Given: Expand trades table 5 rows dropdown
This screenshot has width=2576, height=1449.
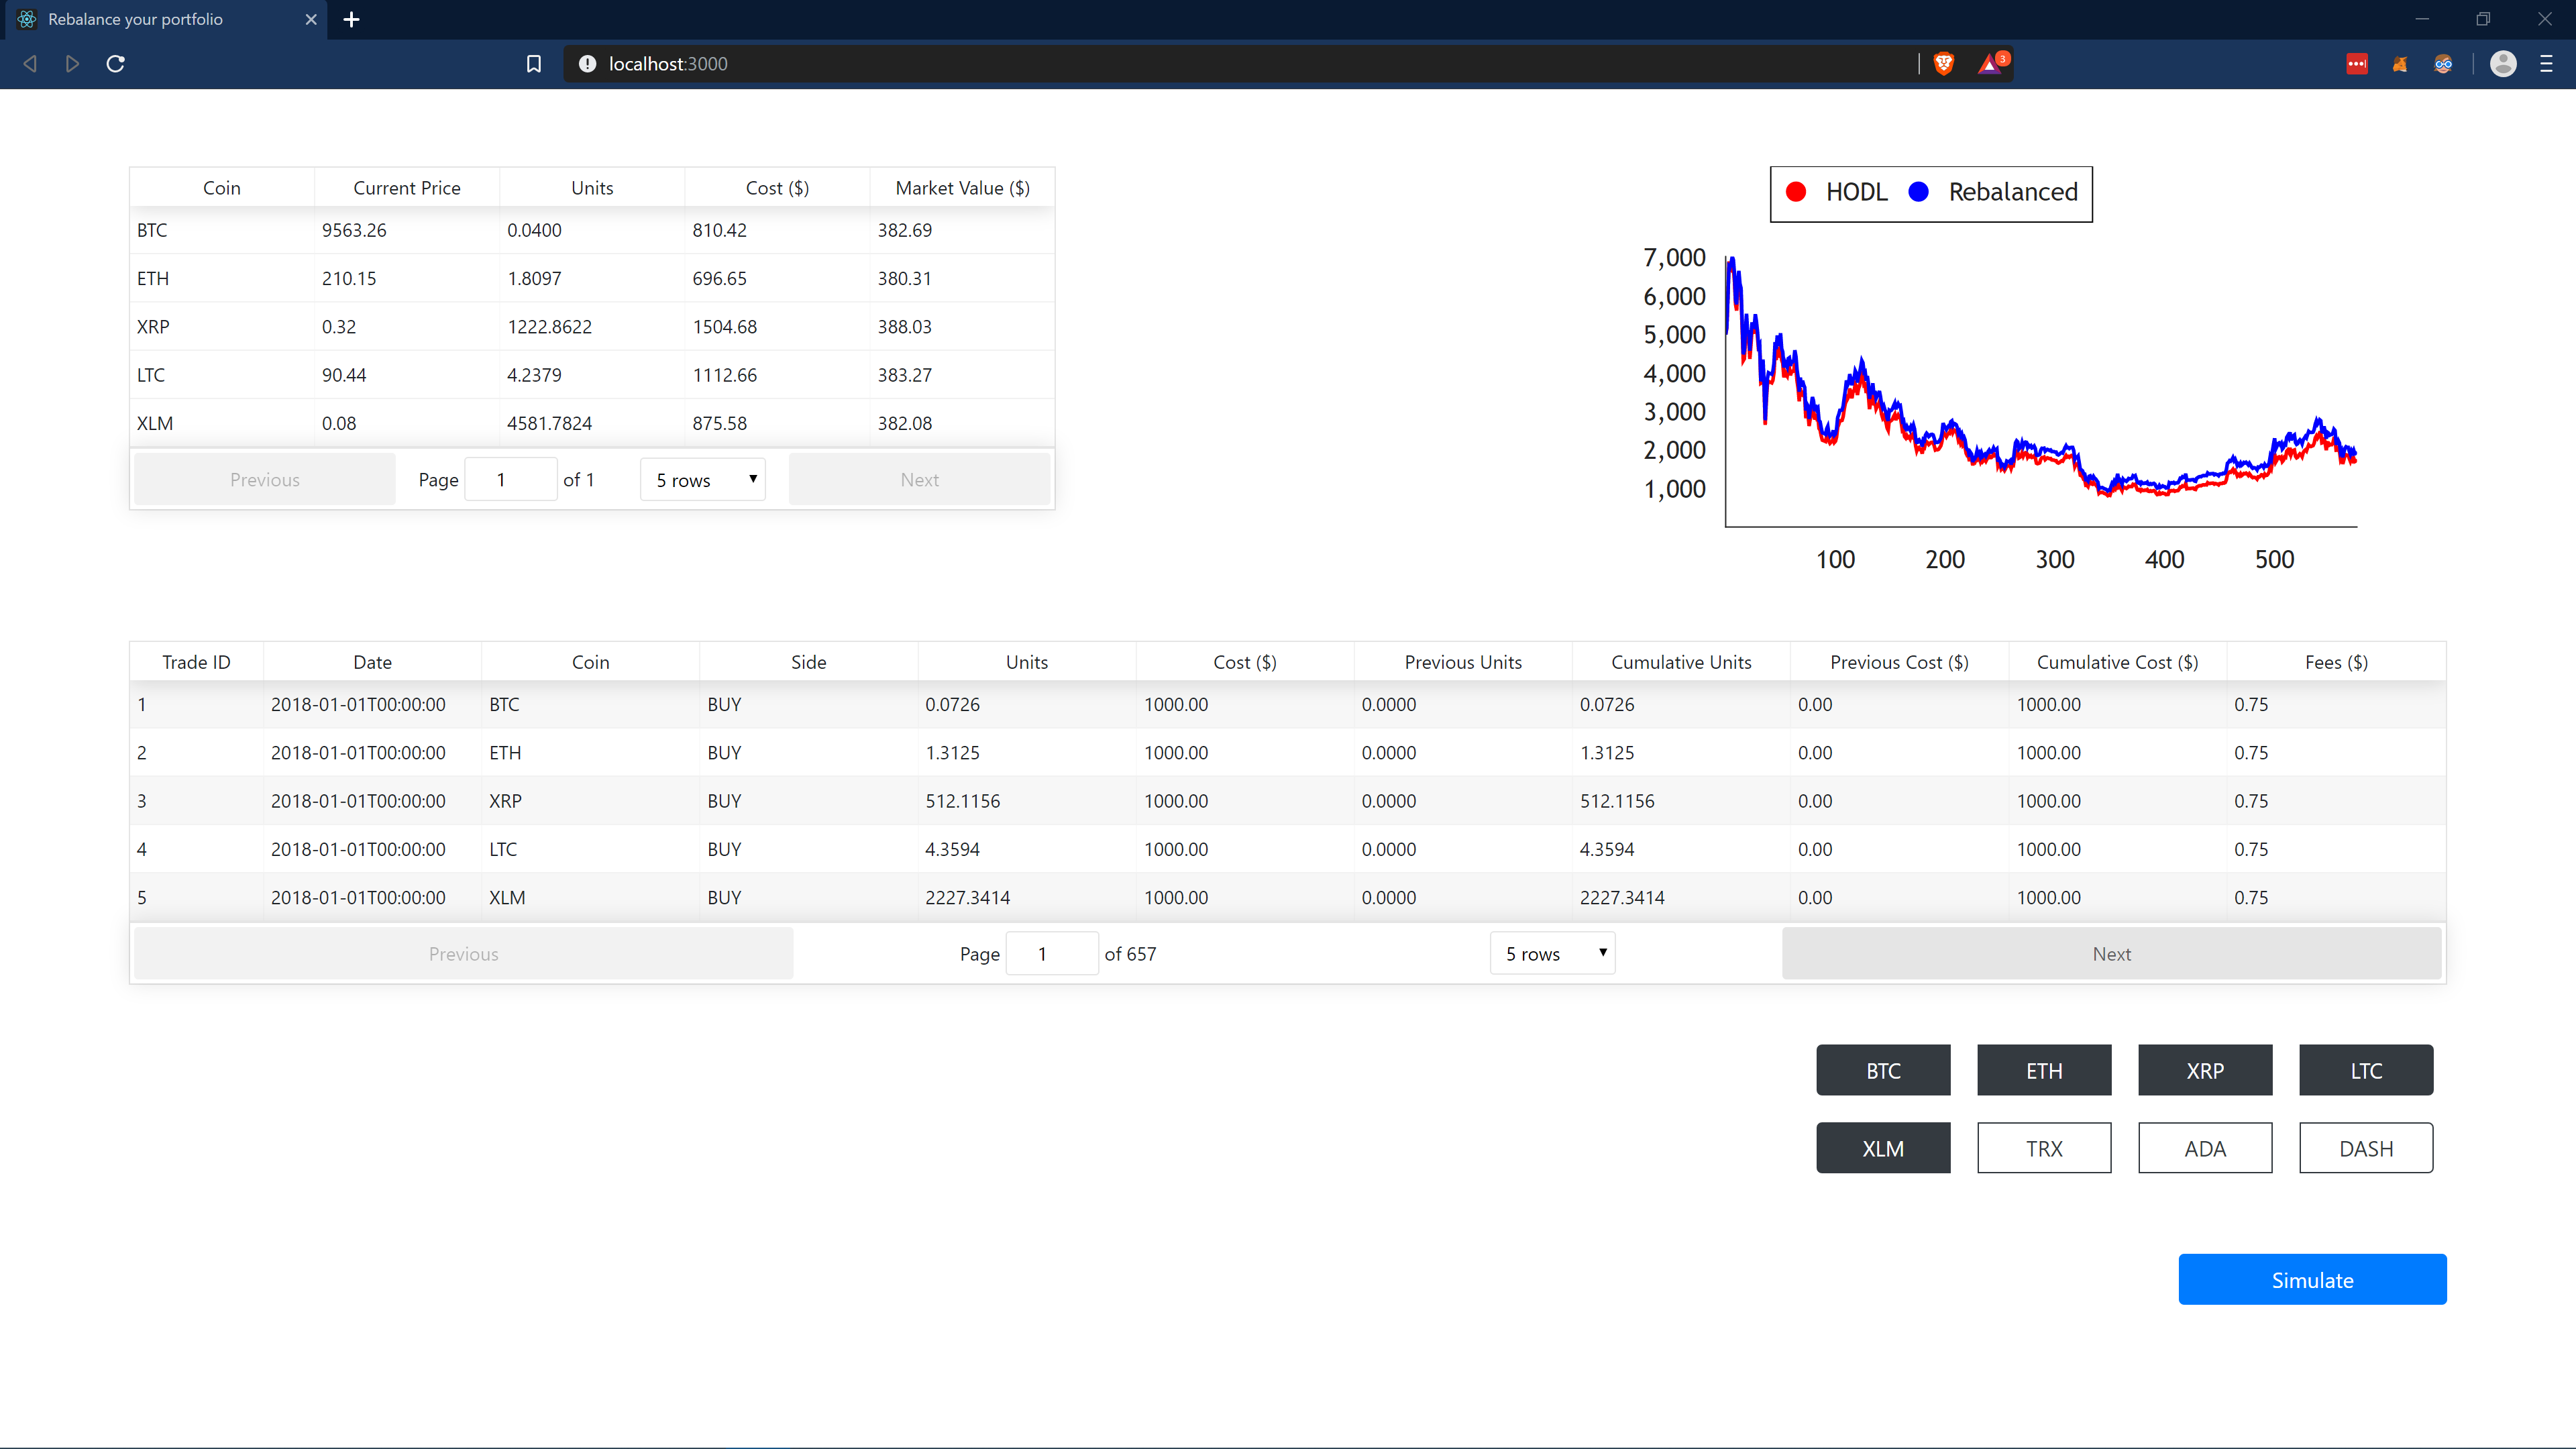Looking at the screenshot, I should (x=1553, y=954).
